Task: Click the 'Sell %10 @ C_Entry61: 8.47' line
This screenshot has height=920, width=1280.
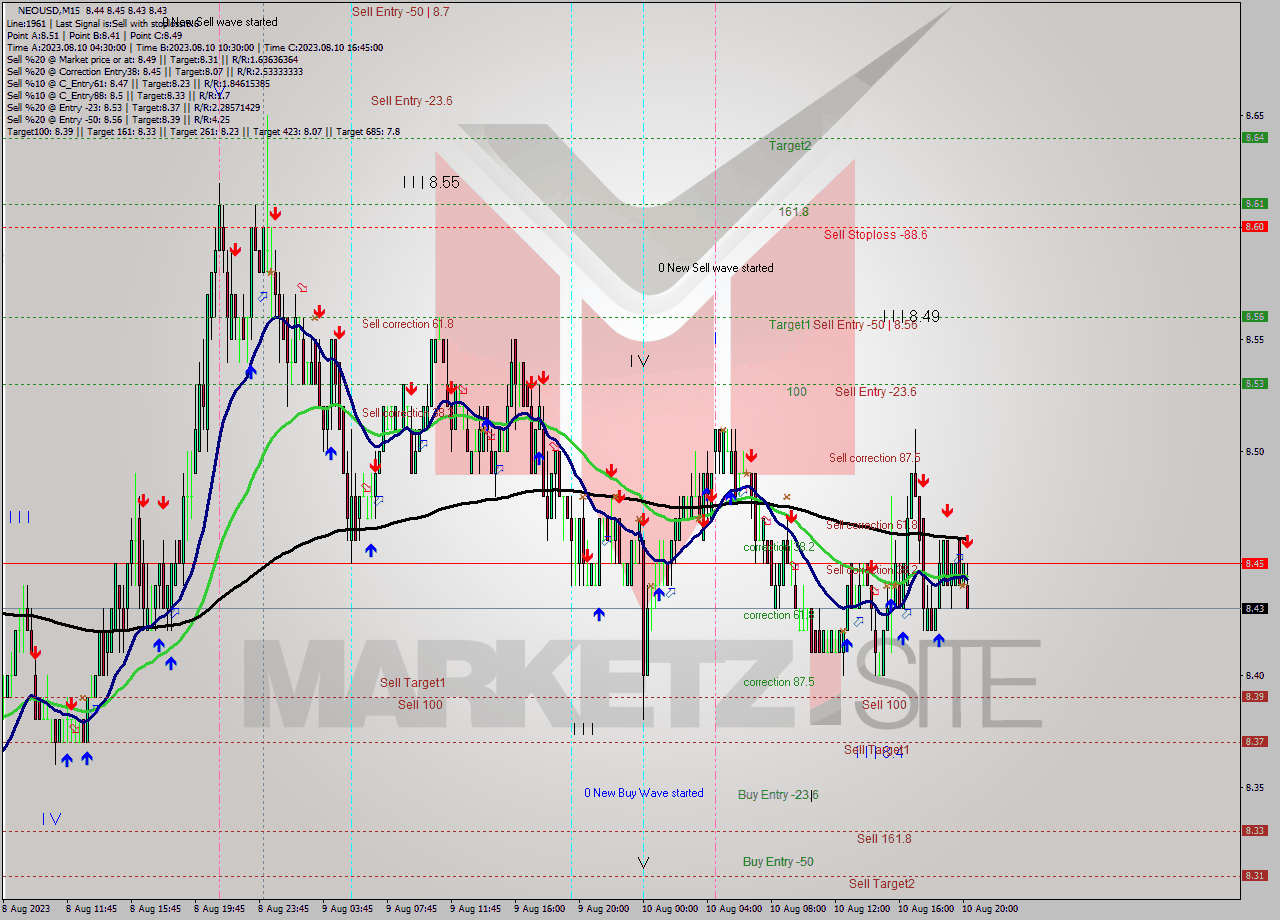Action: [141, 83]
